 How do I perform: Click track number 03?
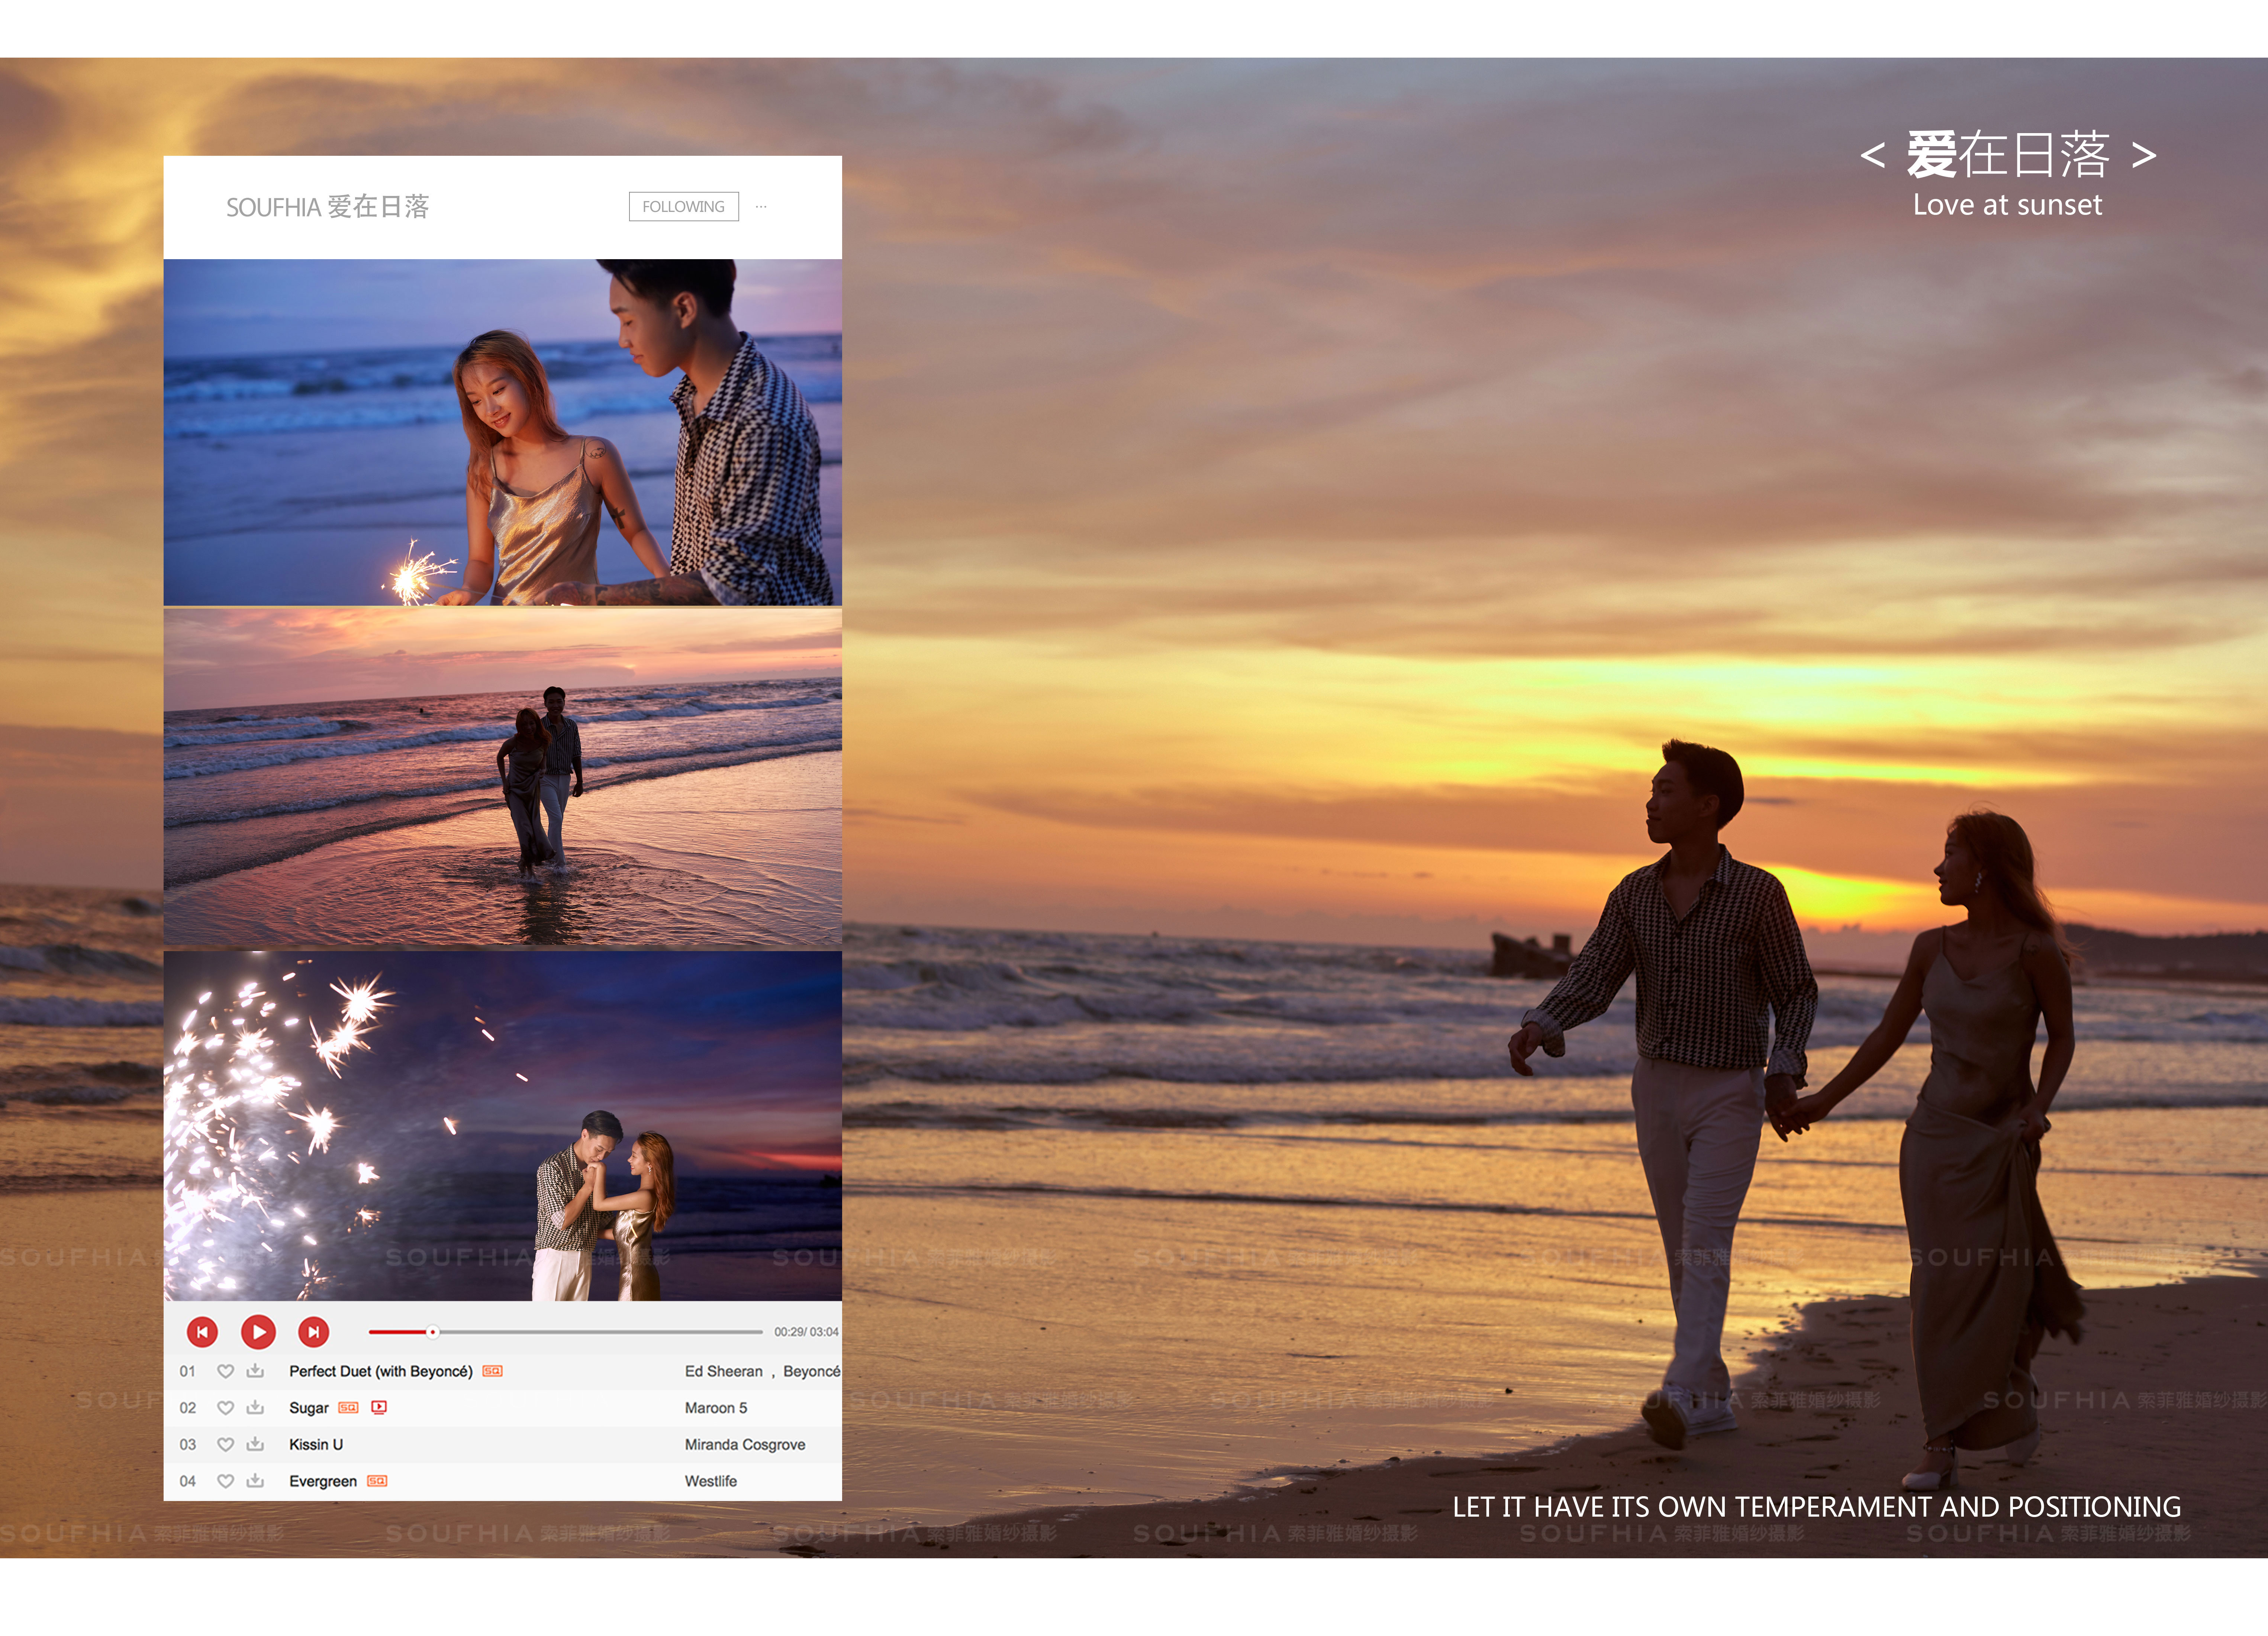click(188, 1445)
